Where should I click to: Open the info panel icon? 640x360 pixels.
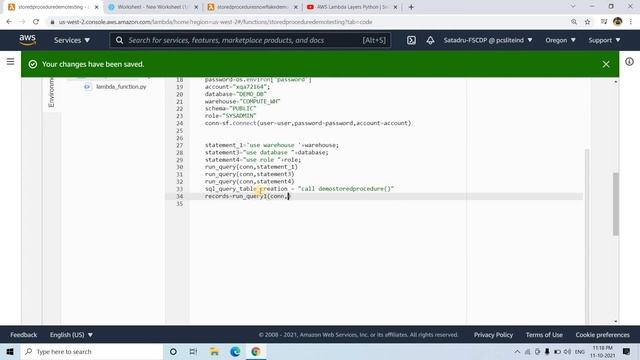coord(629,62)
